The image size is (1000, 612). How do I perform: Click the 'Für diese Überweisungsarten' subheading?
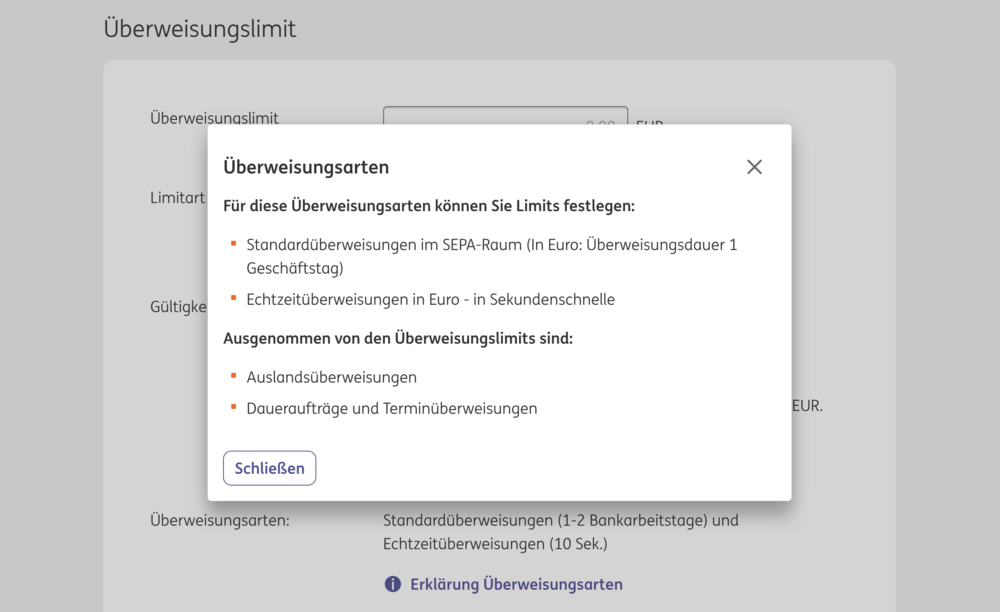429,206
